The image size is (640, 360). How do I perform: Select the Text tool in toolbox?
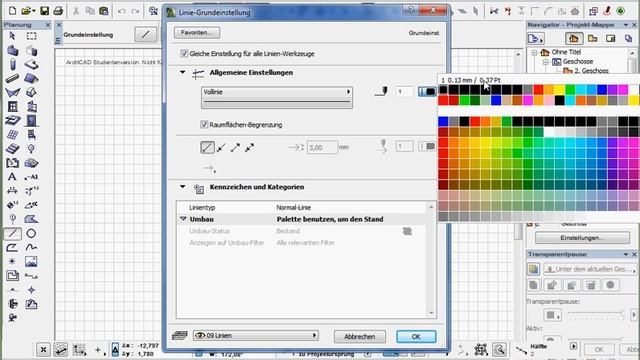click(12, 177)
